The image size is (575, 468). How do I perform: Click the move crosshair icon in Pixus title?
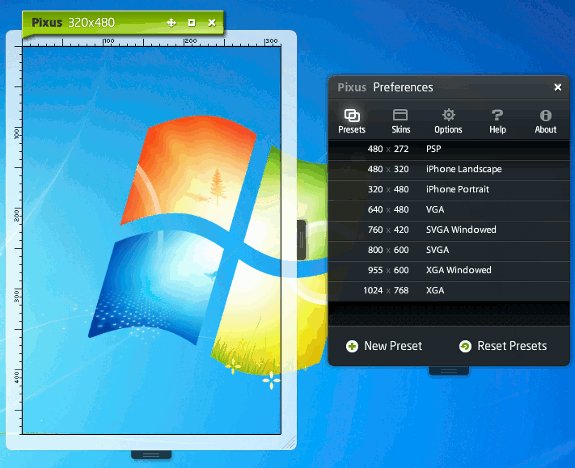[171, 23]
